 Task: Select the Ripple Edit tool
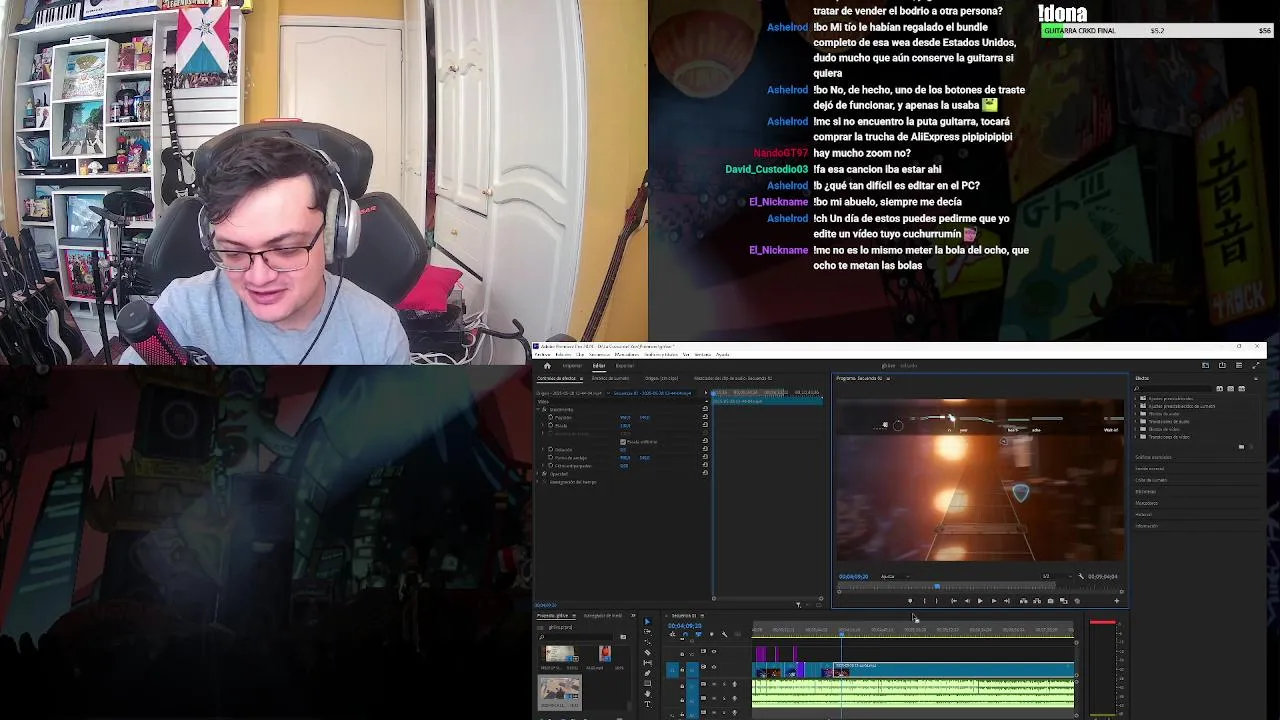pyautogui.click(x=647, y=642)
